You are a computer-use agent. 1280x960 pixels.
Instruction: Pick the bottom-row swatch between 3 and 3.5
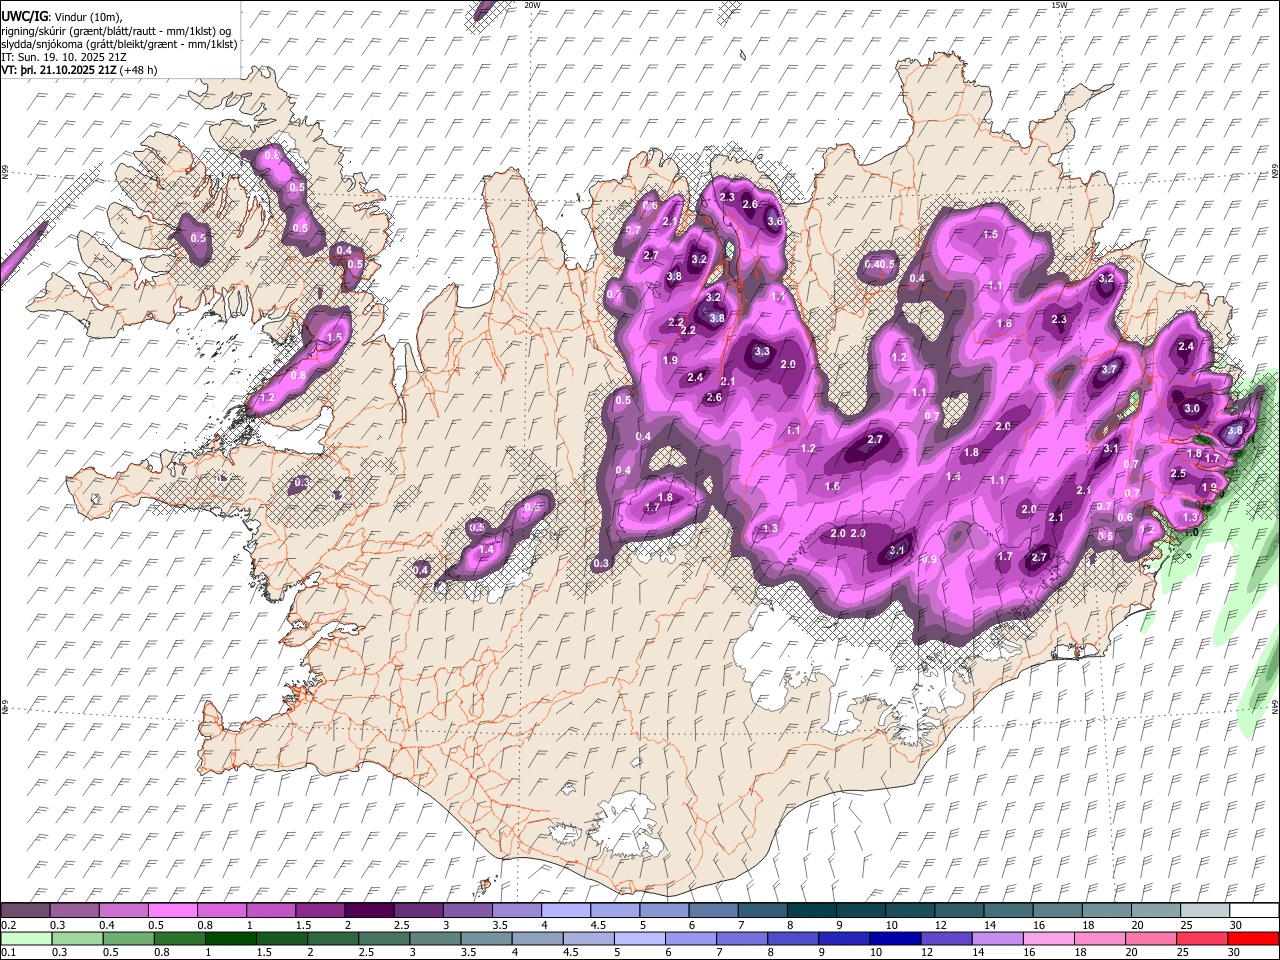point(434,938)
